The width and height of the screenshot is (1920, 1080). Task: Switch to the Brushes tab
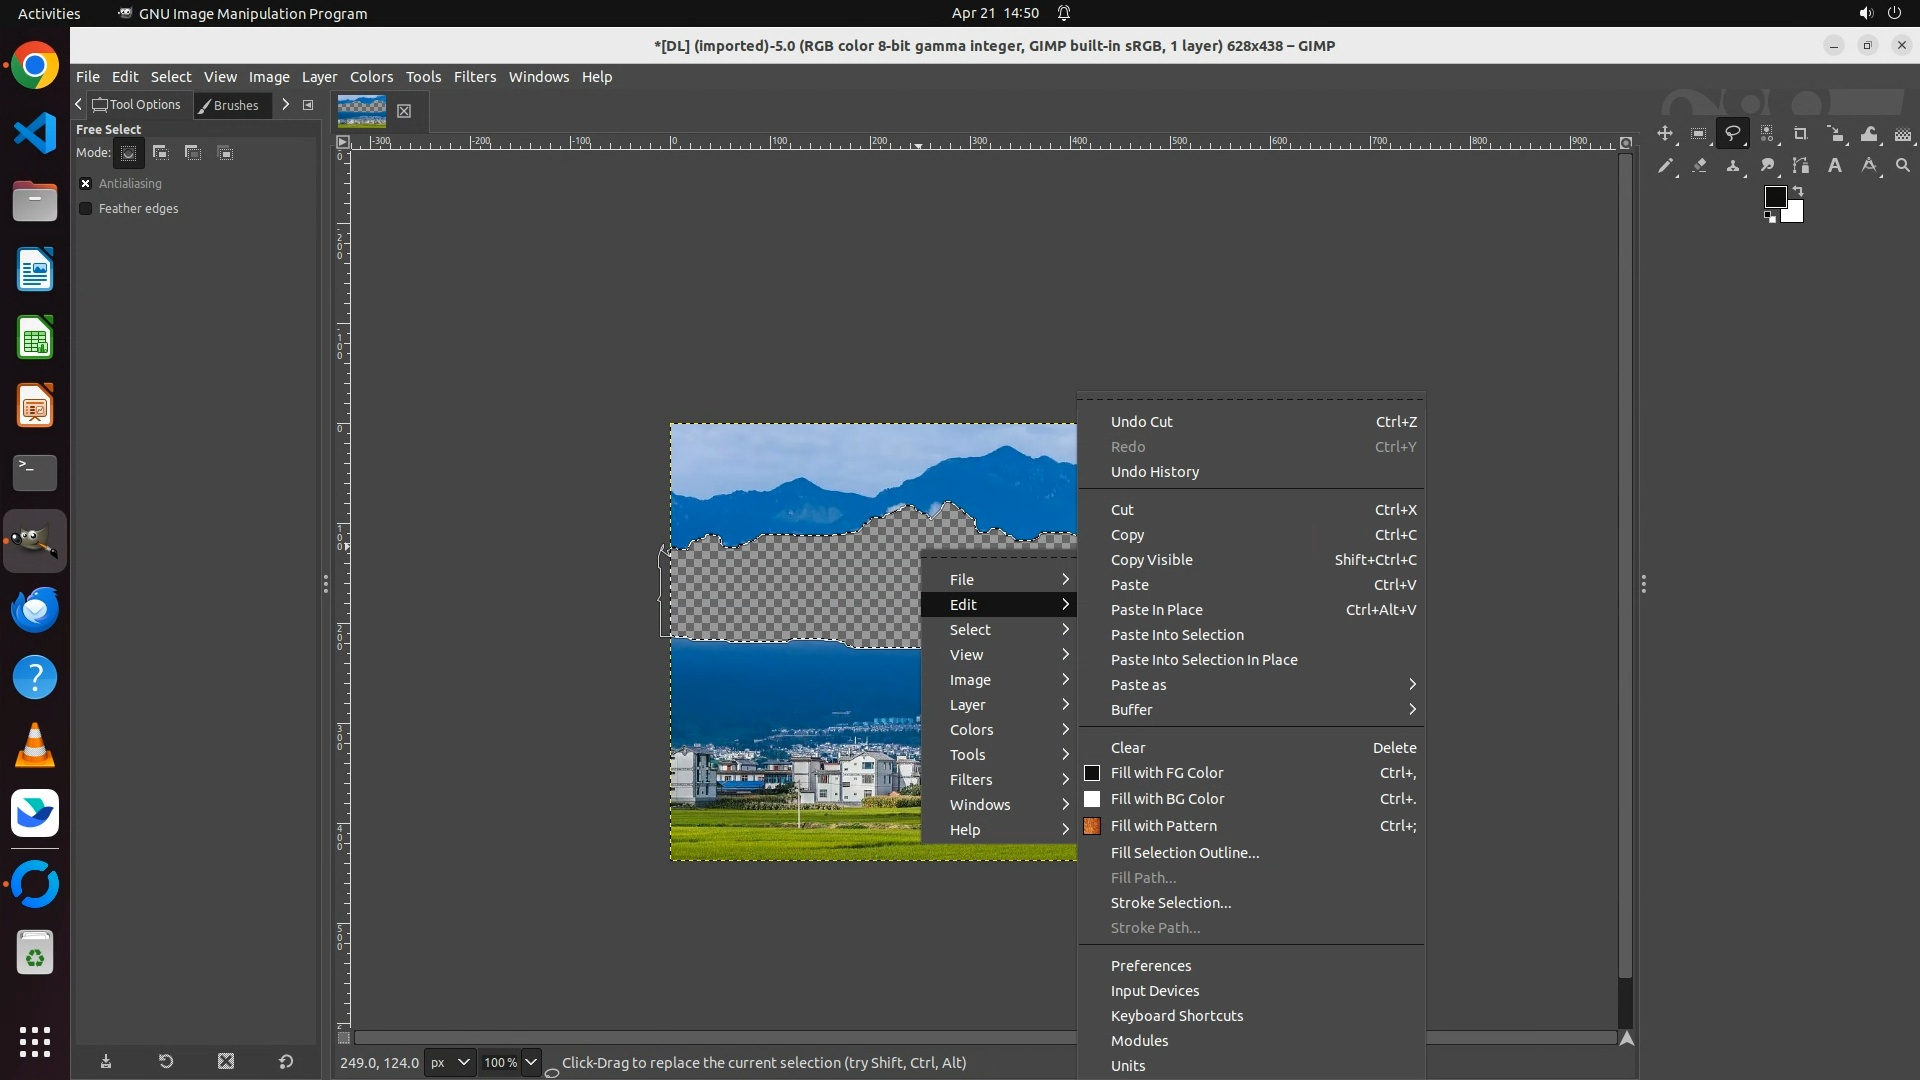(x=232, y=105)
